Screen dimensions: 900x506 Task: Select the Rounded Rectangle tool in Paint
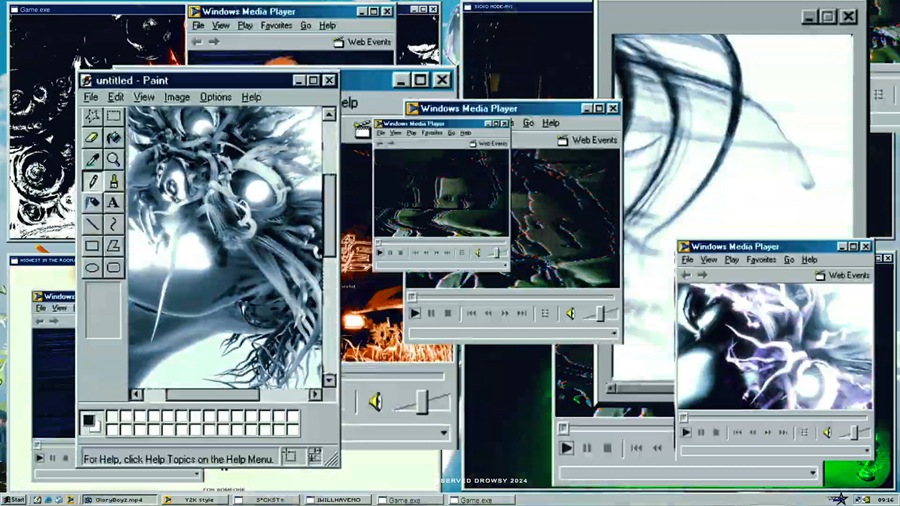click(114, 268)
